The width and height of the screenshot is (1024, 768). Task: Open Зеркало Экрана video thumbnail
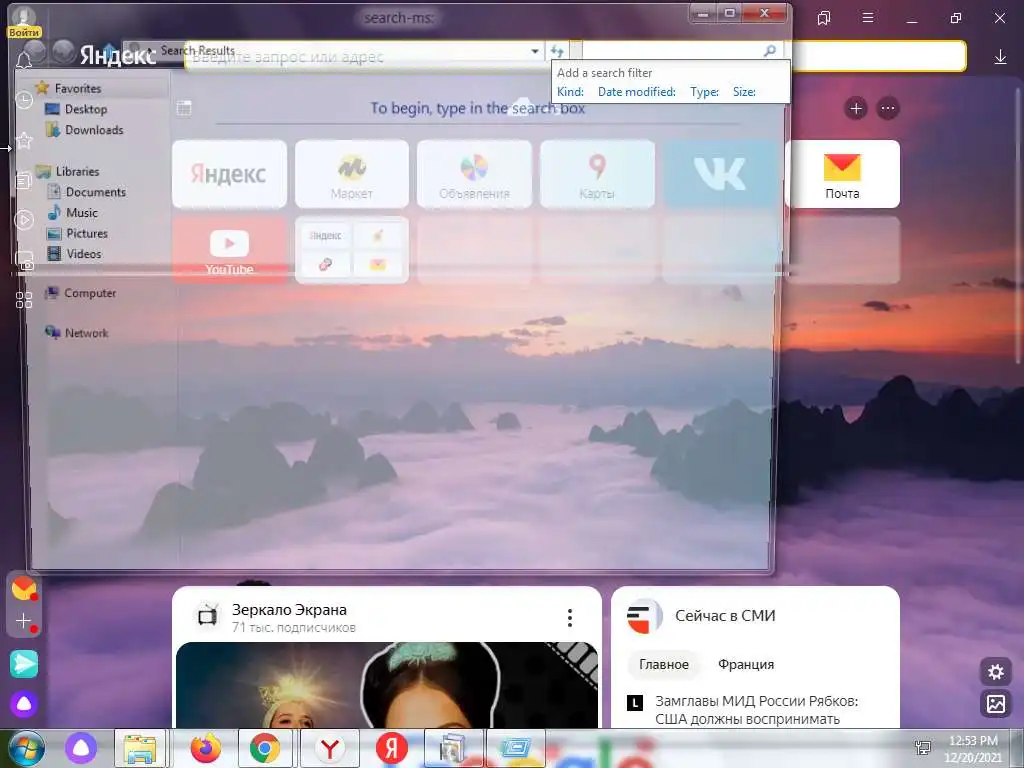pyautogui.click(x=387, y=684)
